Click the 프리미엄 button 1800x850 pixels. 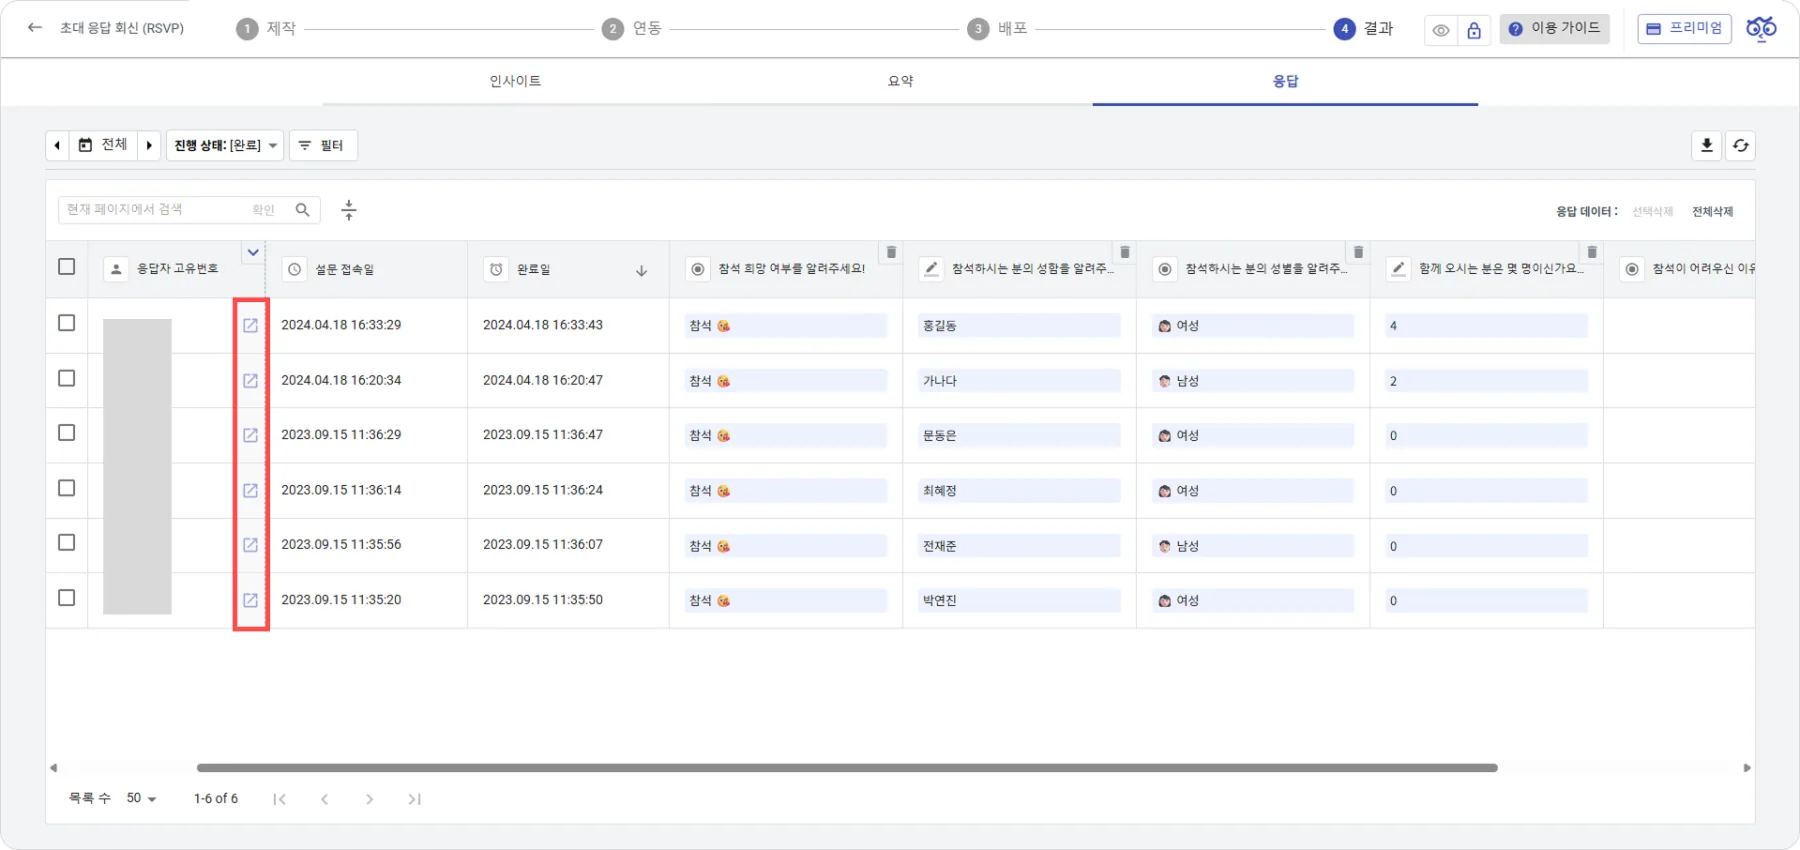[1684, 29]
